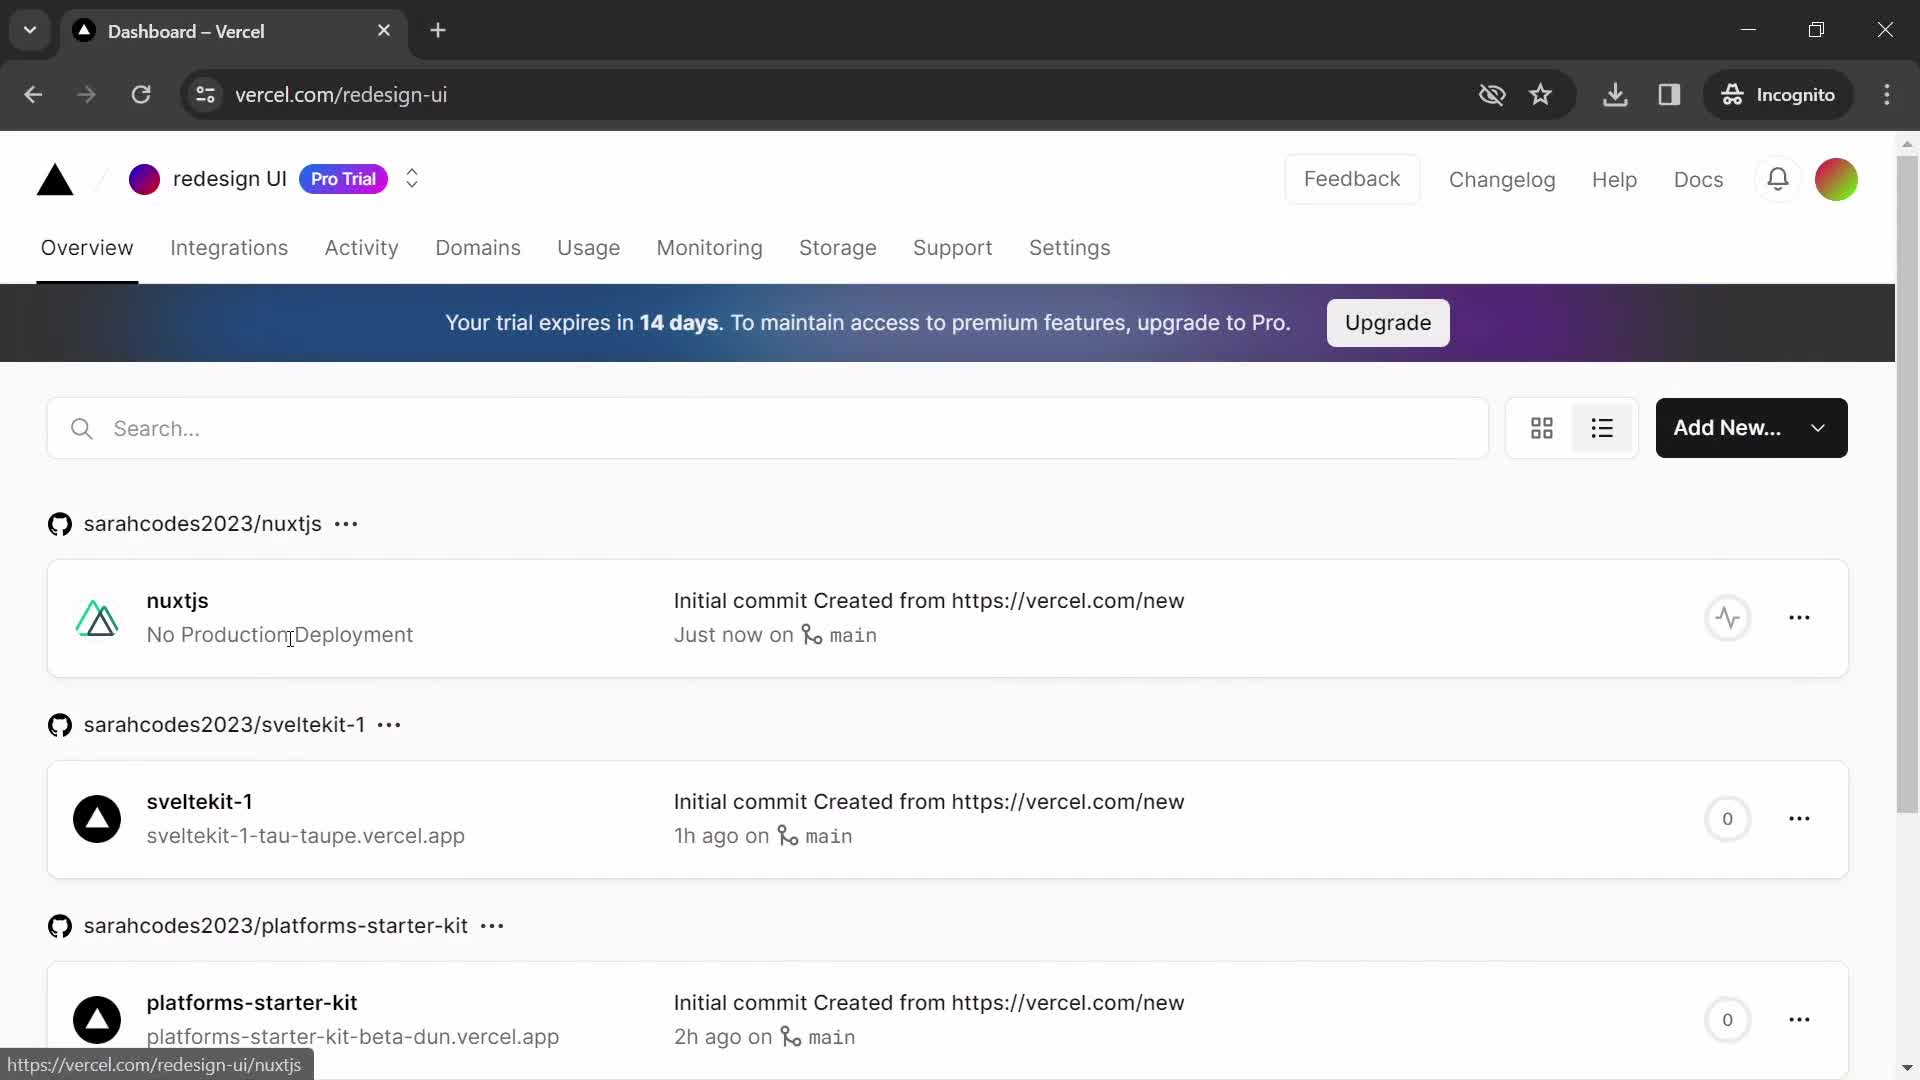Open the Feedback button

pos(1352,179)
